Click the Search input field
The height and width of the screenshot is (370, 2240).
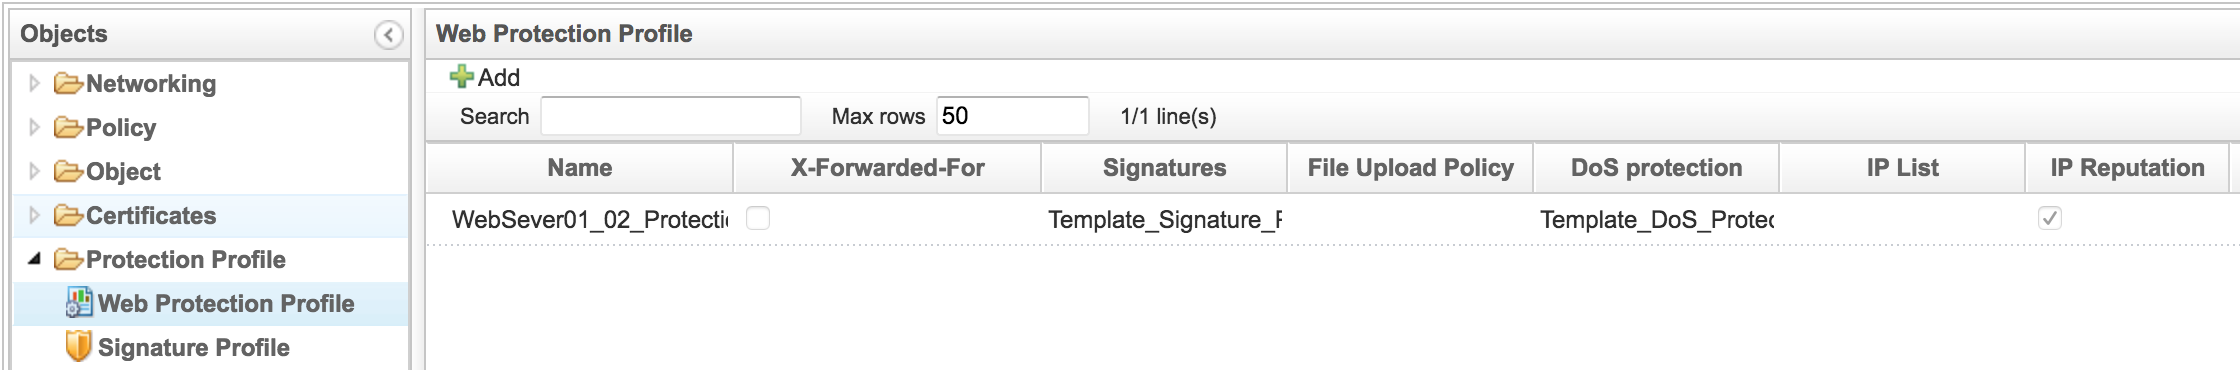pyautogui.click(x=671, y=116)
